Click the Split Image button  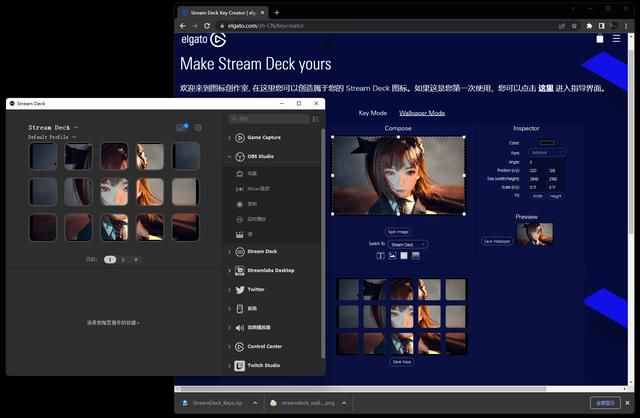click(x=398, y=232)
